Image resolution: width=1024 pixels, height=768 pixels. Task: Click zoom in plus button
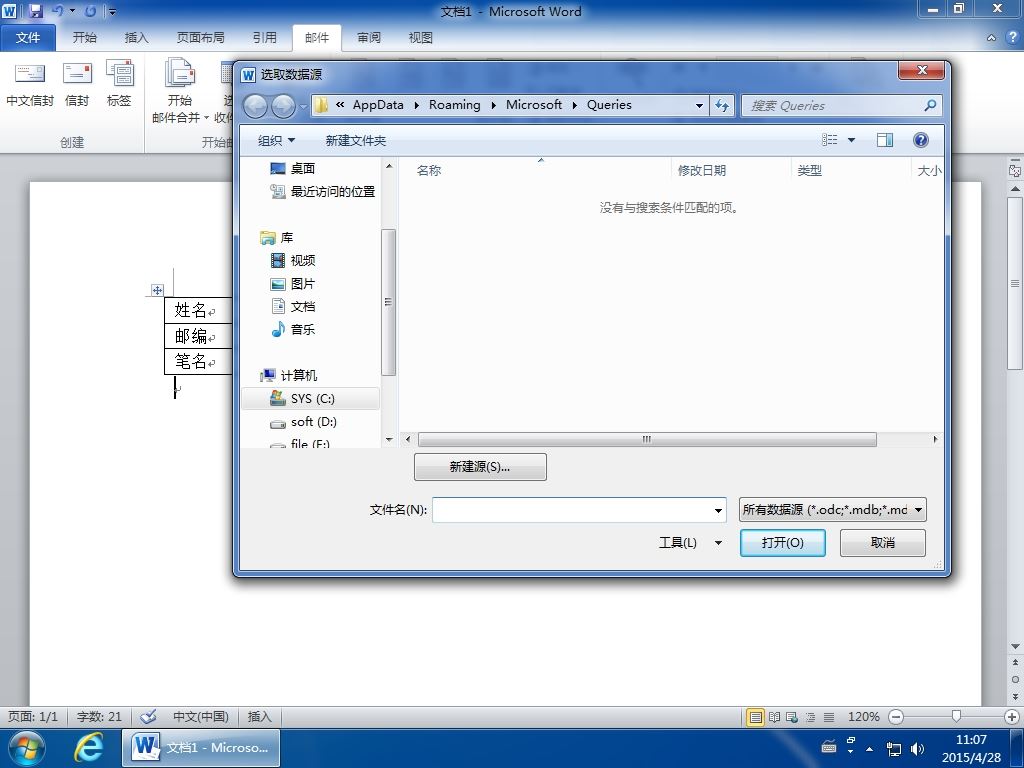click(x=1012, y=717)
